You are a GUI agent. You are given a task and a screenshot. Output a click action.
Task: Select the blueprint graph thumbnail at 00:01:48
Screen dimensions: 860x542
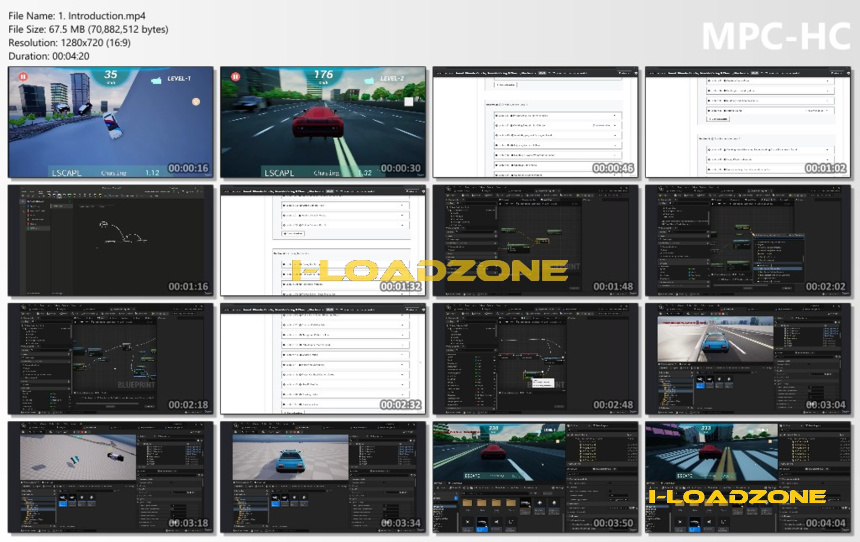(535, 240)
